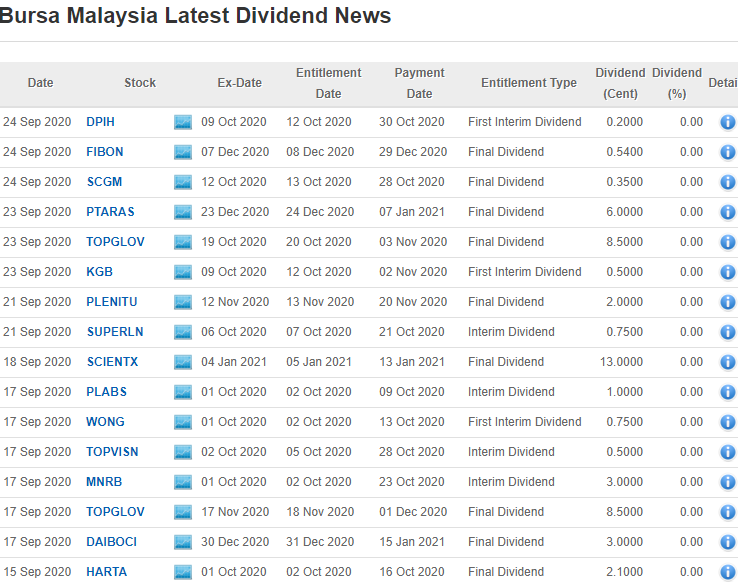Show details info icon for SUPERLN dividend
The width and height of the screenshot is (738, 585).
click(x=727, y=332)
